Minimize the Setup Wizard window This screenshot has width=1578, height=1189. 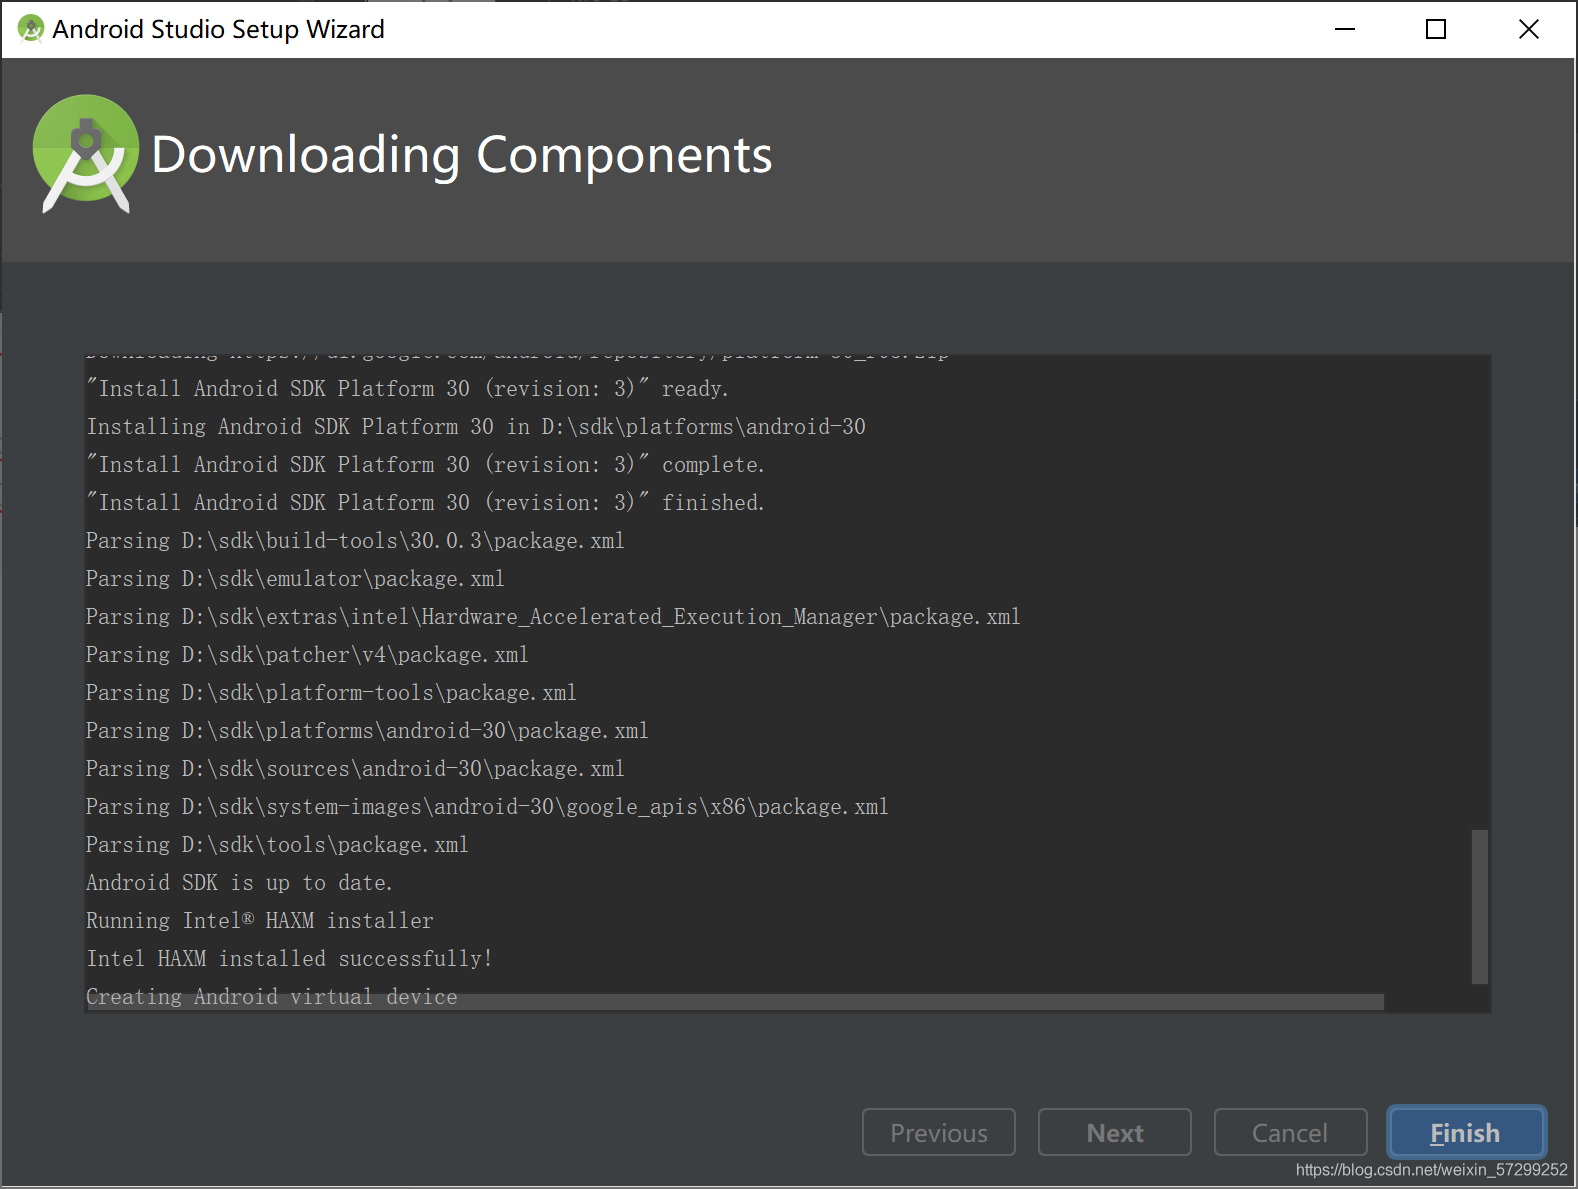tap(1344, 29)
